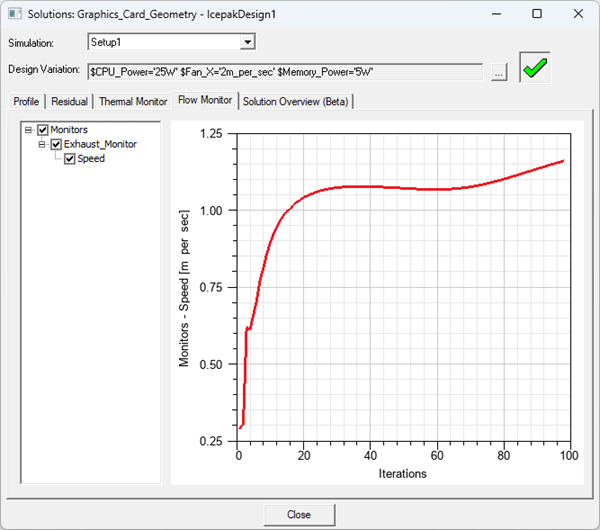Viewport: 600px width, 530px height.
Task: Open design variation browse (...) button
Action: point(499,72)
